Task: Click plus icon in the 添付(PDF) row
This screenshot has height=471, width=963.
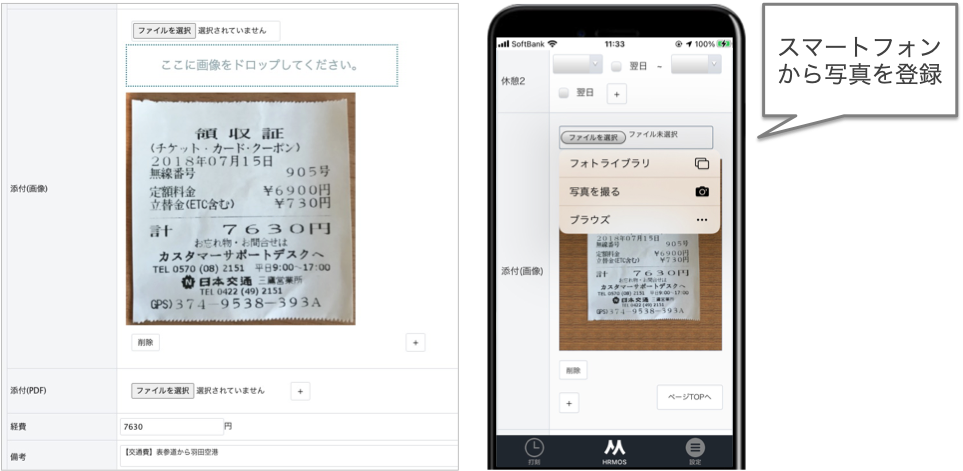Action: pos(301,391)
